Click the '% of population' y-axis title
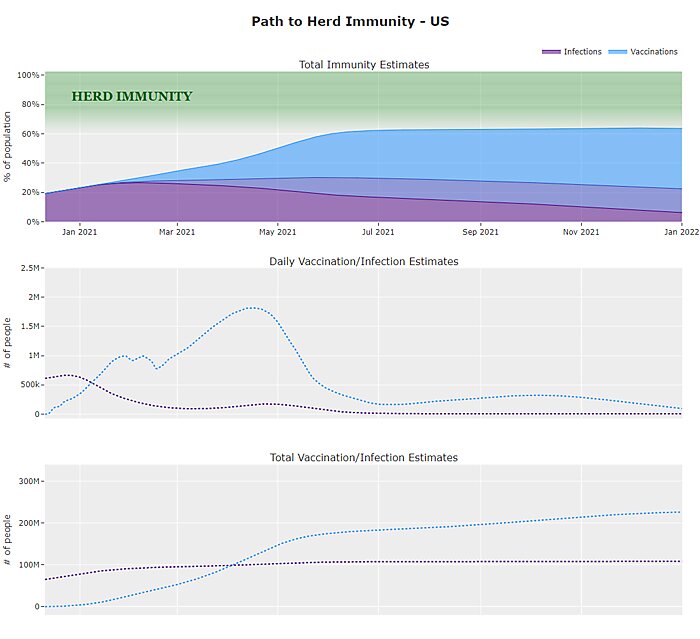 tap(8, 148)
